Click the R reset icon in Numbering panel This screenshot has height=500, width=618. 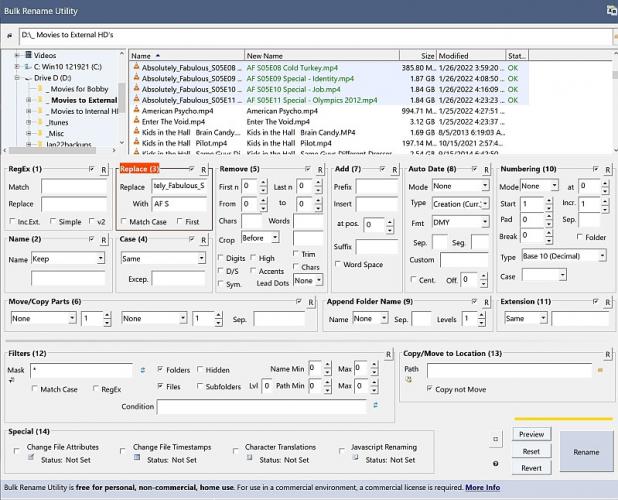[x=606, y=170]
